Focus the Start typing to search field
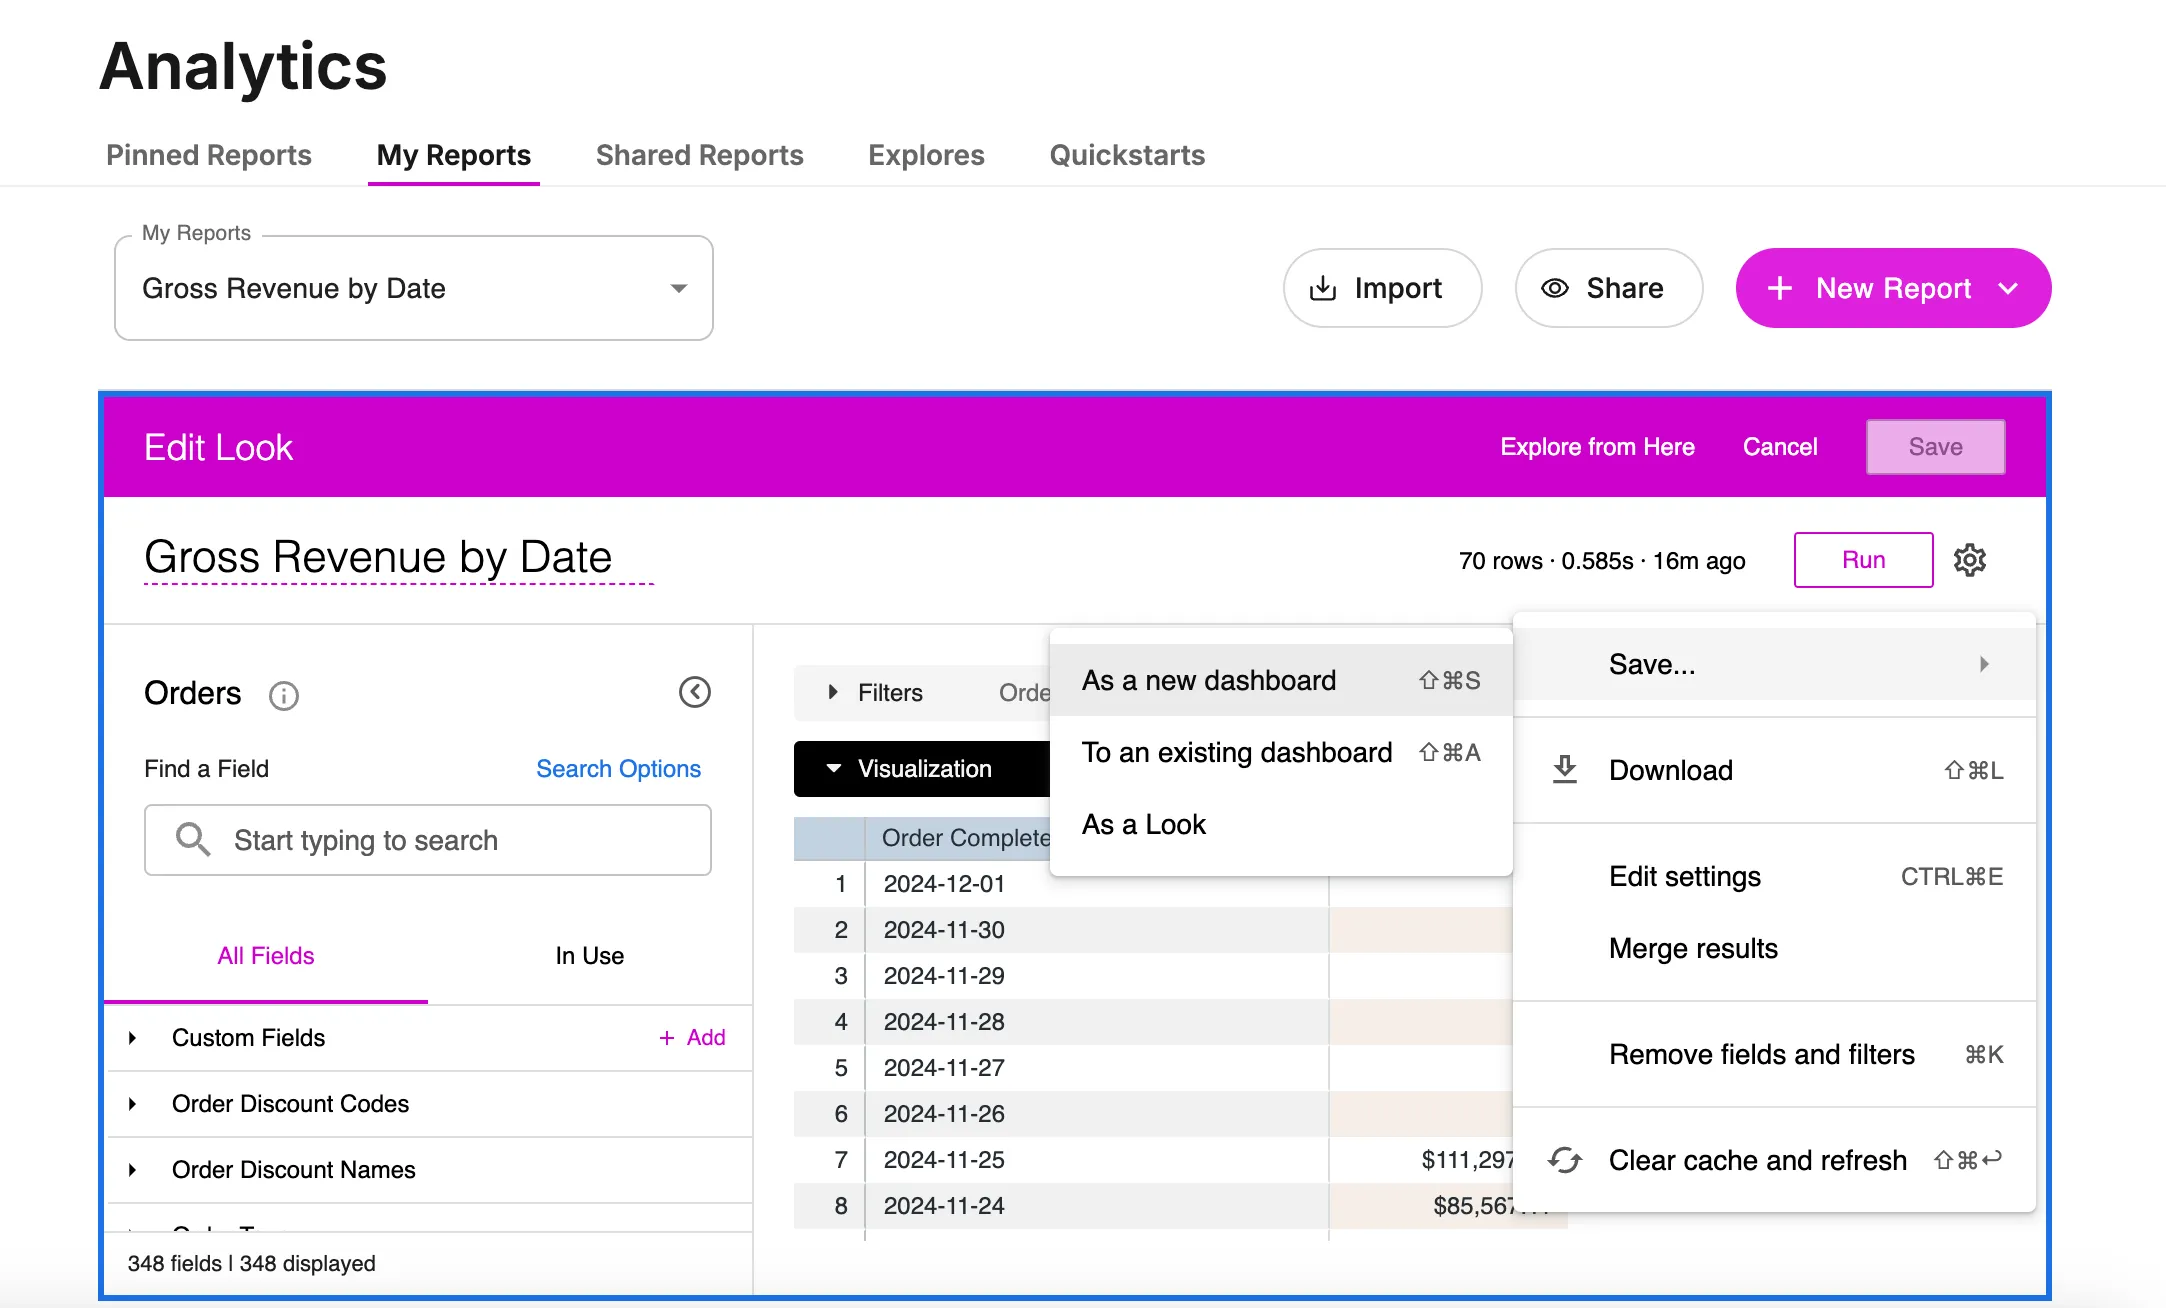2166x1308 pixels. click(x=428, y=840)
